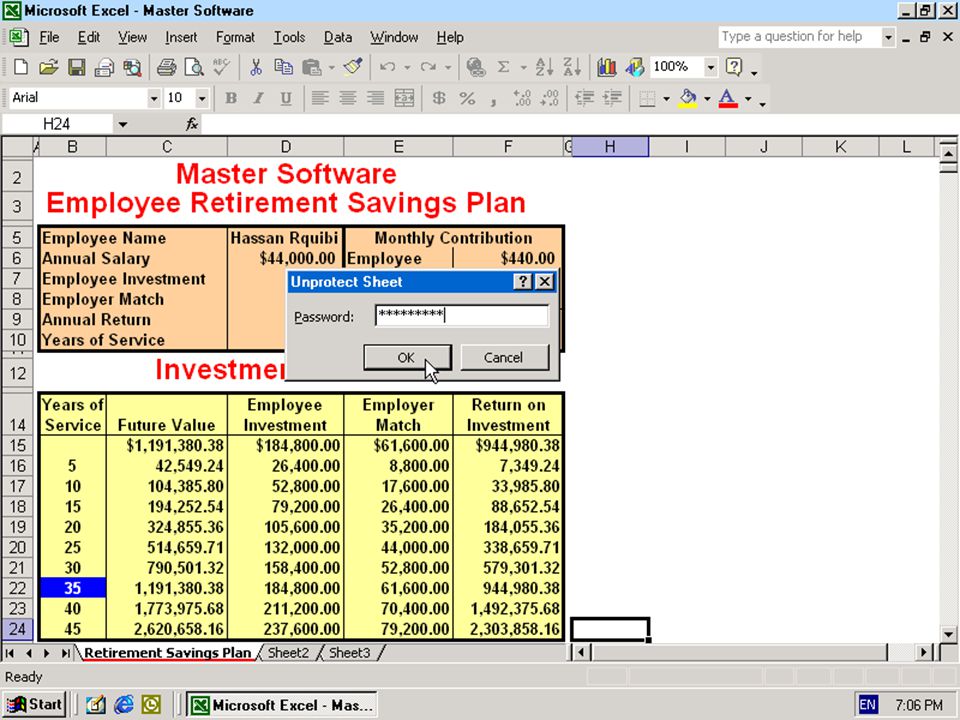Click the Microsoft Excel taskbar button
The width and height of the screenshot is (960, 720).
tap(282, 705)
